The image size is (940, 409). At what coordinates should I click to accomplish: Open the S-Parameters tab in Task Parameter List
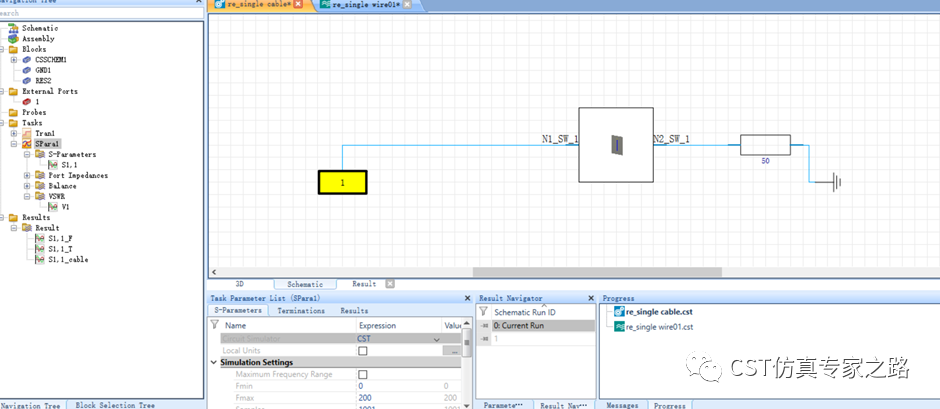239,311
